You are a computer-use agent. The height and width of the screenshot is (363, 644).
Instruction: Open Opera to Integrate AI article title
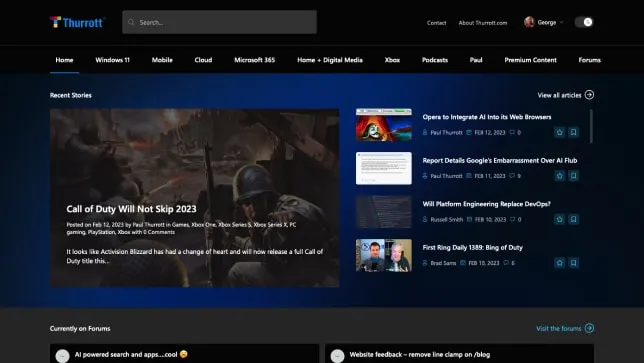(x=487, y=117)
